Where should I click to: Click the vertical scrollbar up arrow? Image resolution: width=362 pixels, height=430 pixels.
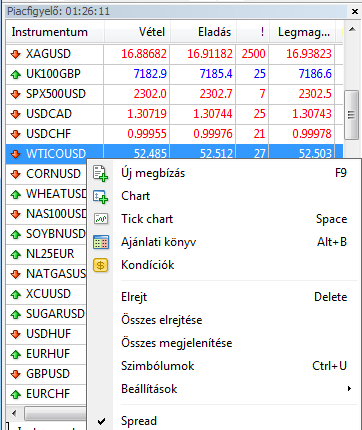[352, 30]
